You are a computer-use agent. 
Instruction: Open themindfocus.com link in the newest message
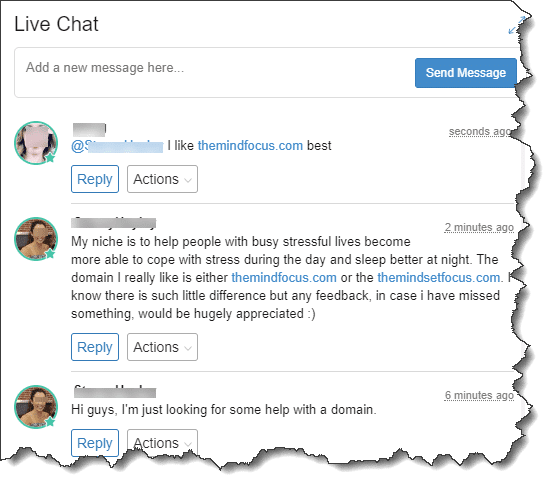(x=250, y=146)
